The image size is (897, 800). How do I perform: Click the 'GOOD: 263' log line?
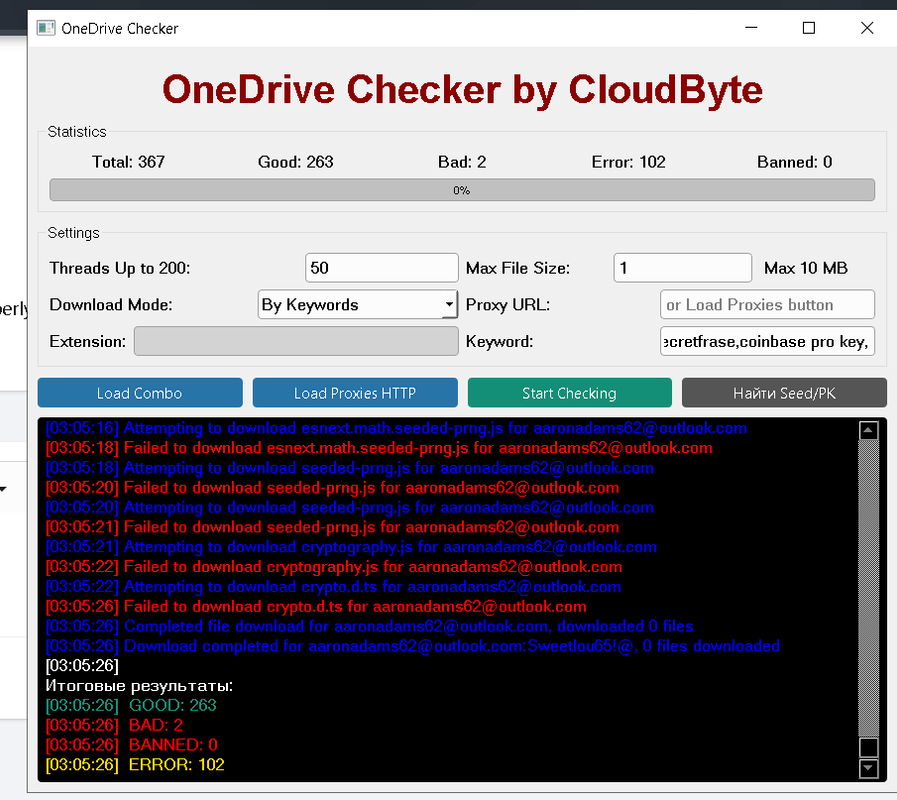point(131,705)
